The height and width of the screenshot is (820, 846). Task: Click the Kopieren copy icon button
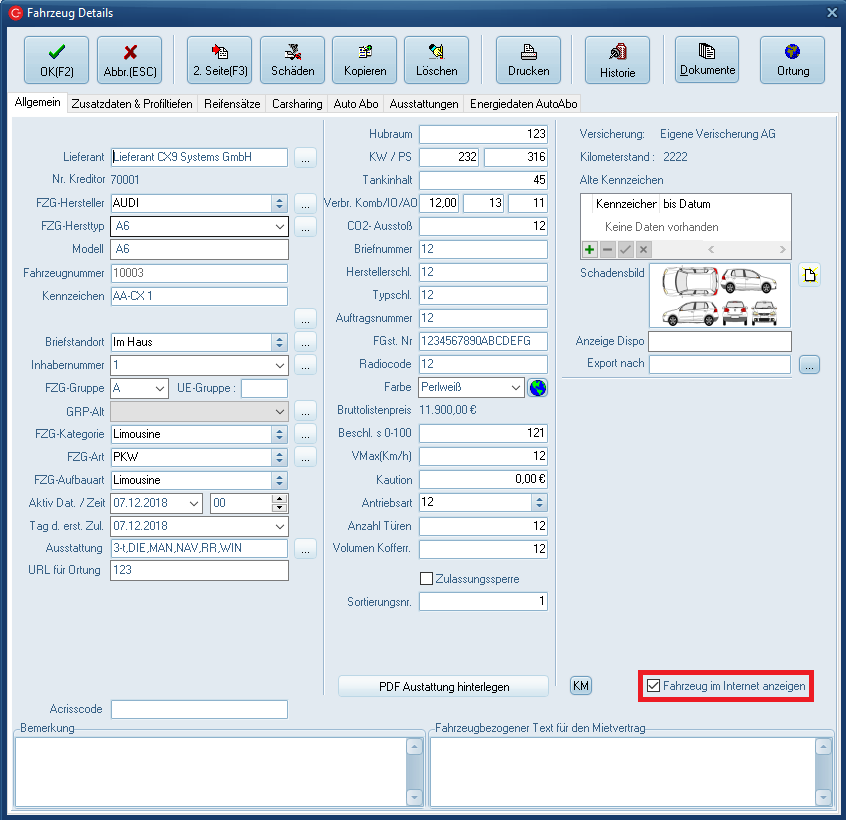tap(364, 60)
